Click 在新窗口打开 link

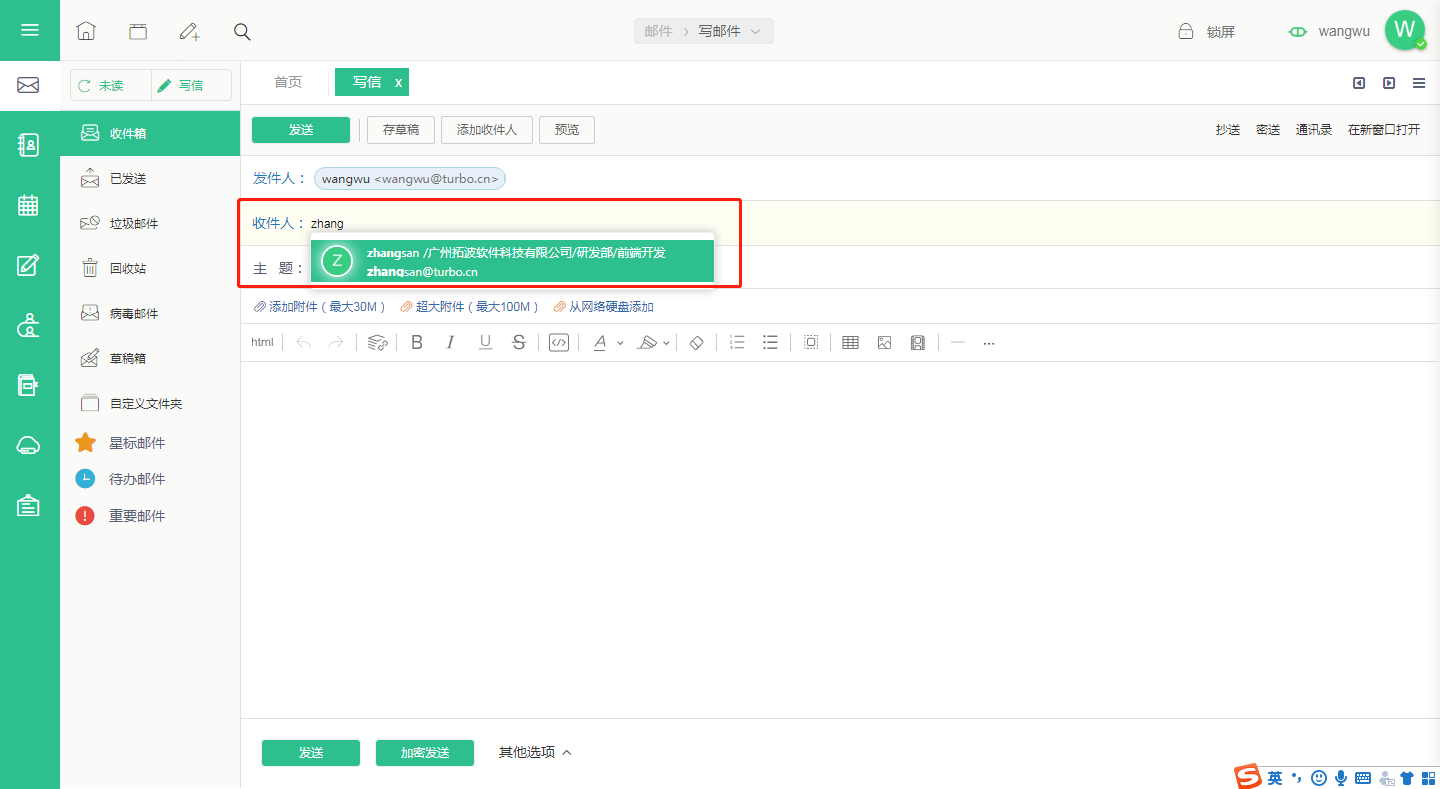(x=1384, y=130)
